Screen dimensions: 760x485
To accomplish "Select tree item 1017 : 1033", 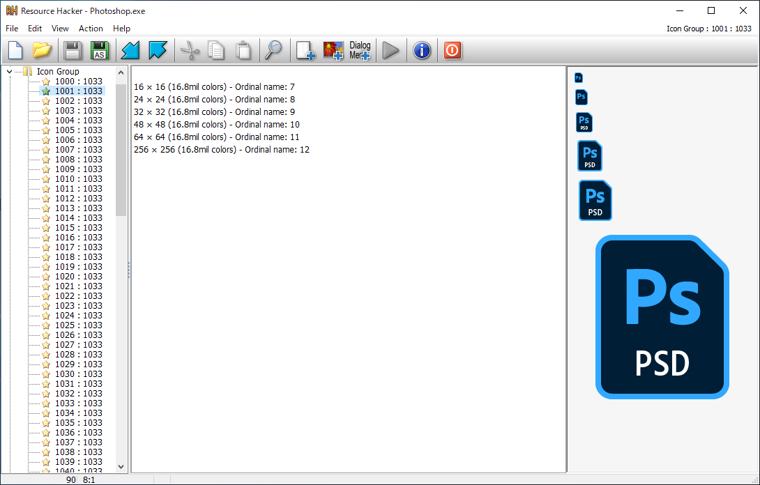I will point(79,247).
